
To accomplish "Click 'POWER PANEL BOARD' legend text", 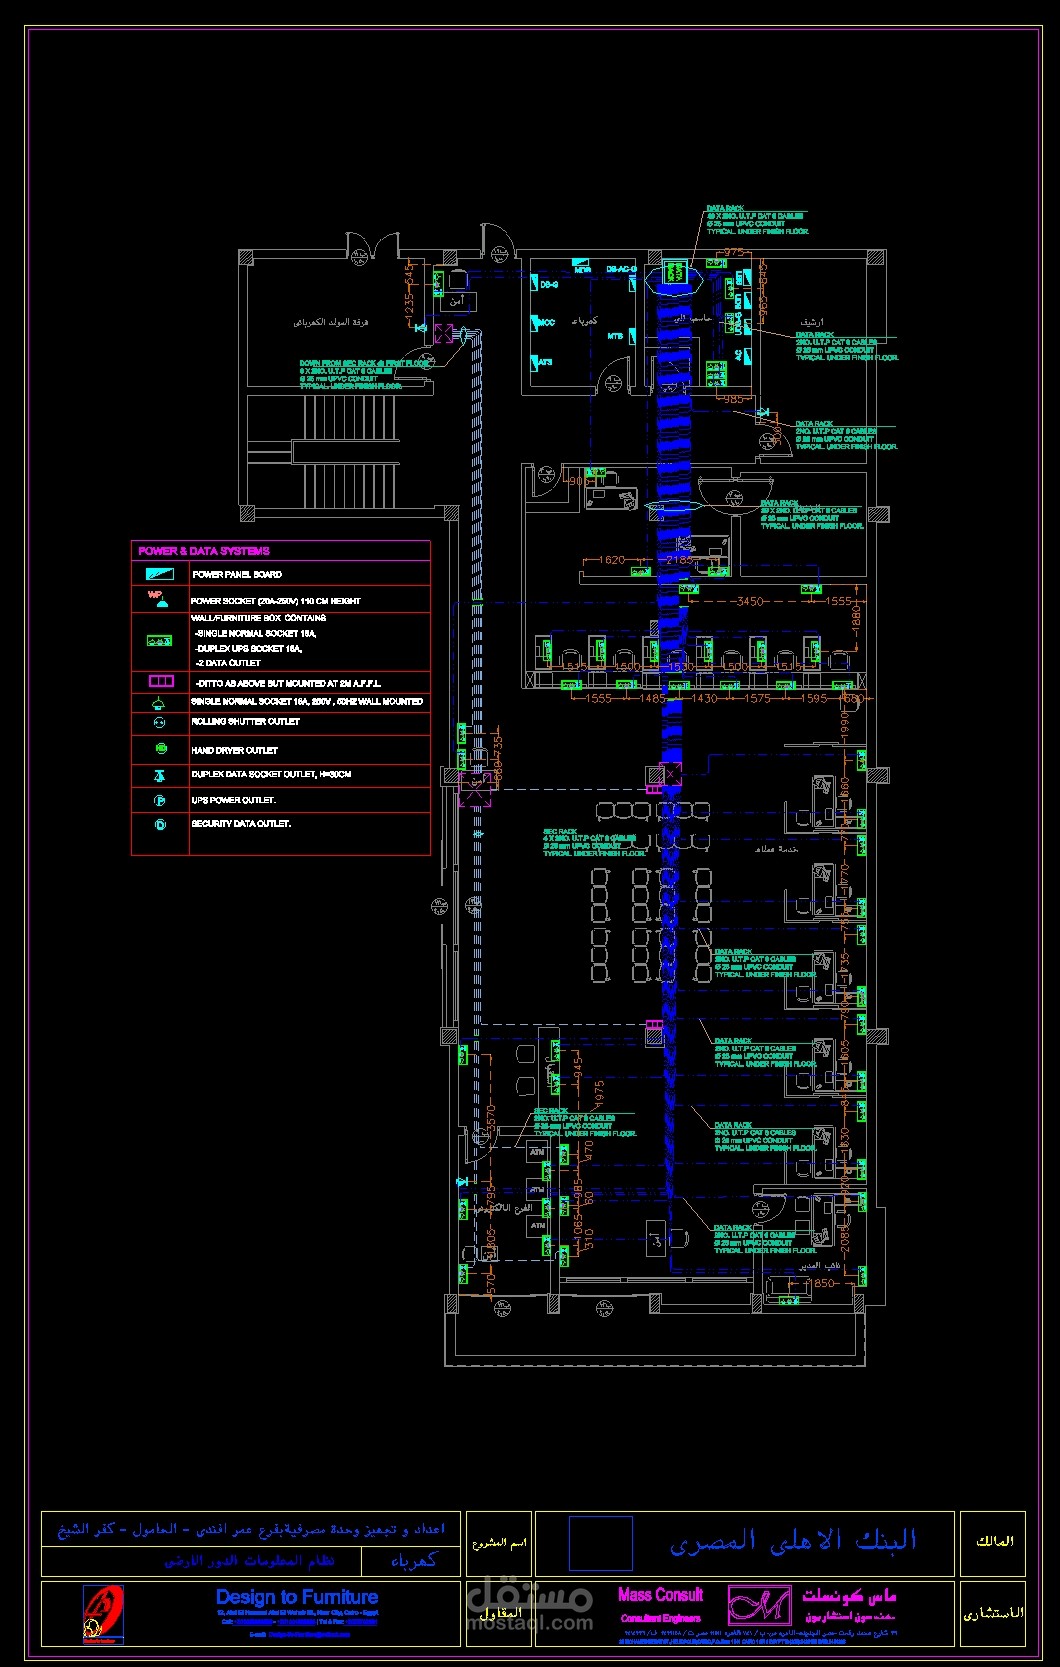I will pos(237,575).
